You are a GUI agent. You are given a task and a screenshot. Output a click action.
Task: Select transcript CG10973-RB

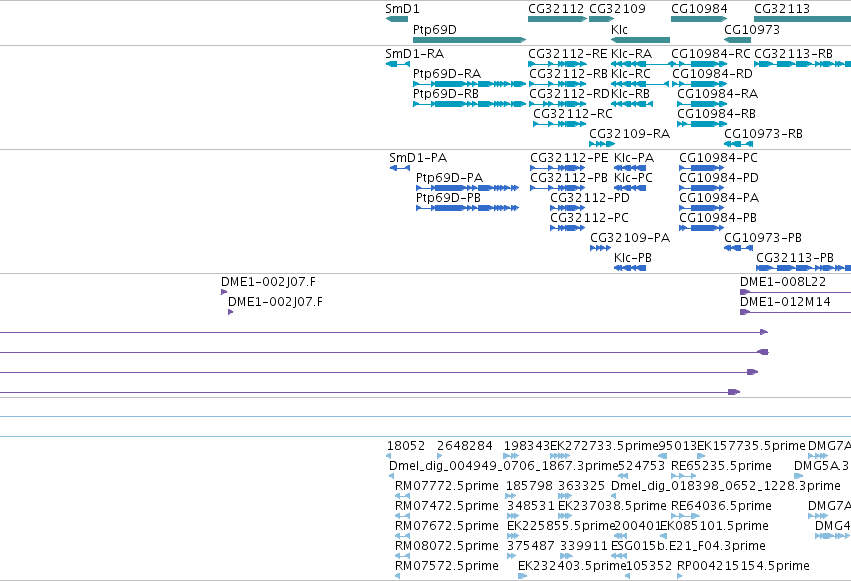(739, 144)
